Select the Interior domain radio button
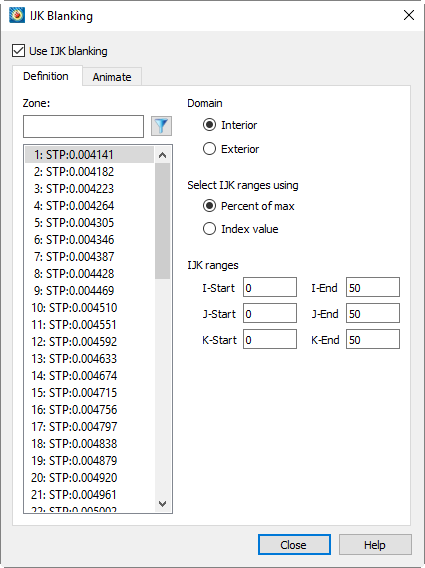This screenshot has height=568, width=425. (x=209, y=125)
